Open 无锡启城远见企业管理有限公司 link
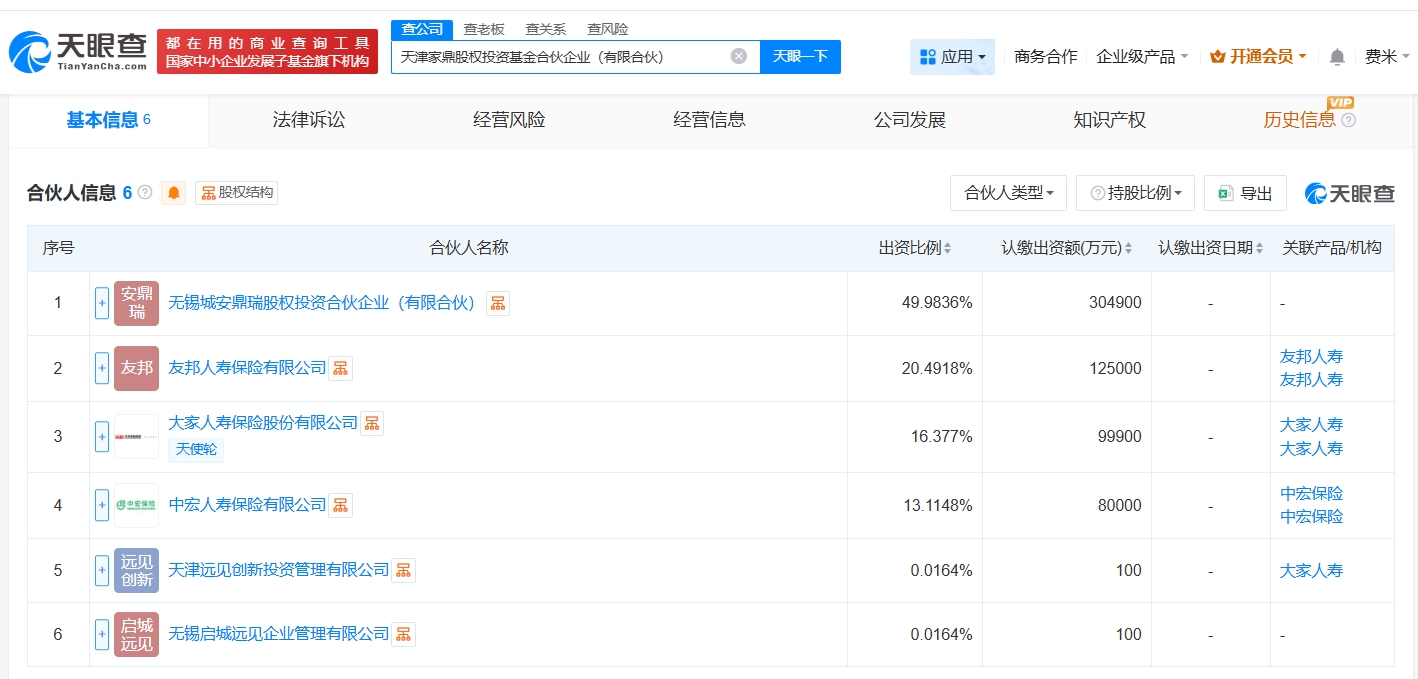The width and height of the screenshot is (1418, 679). [279, 634]
